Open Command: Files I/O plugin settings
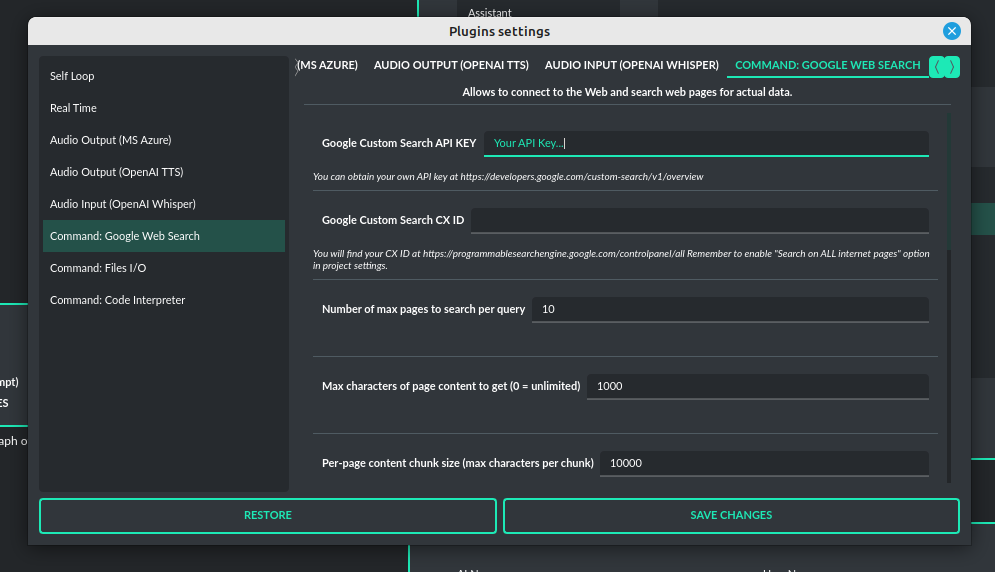The image size is (995, 572). coord(164,268)
